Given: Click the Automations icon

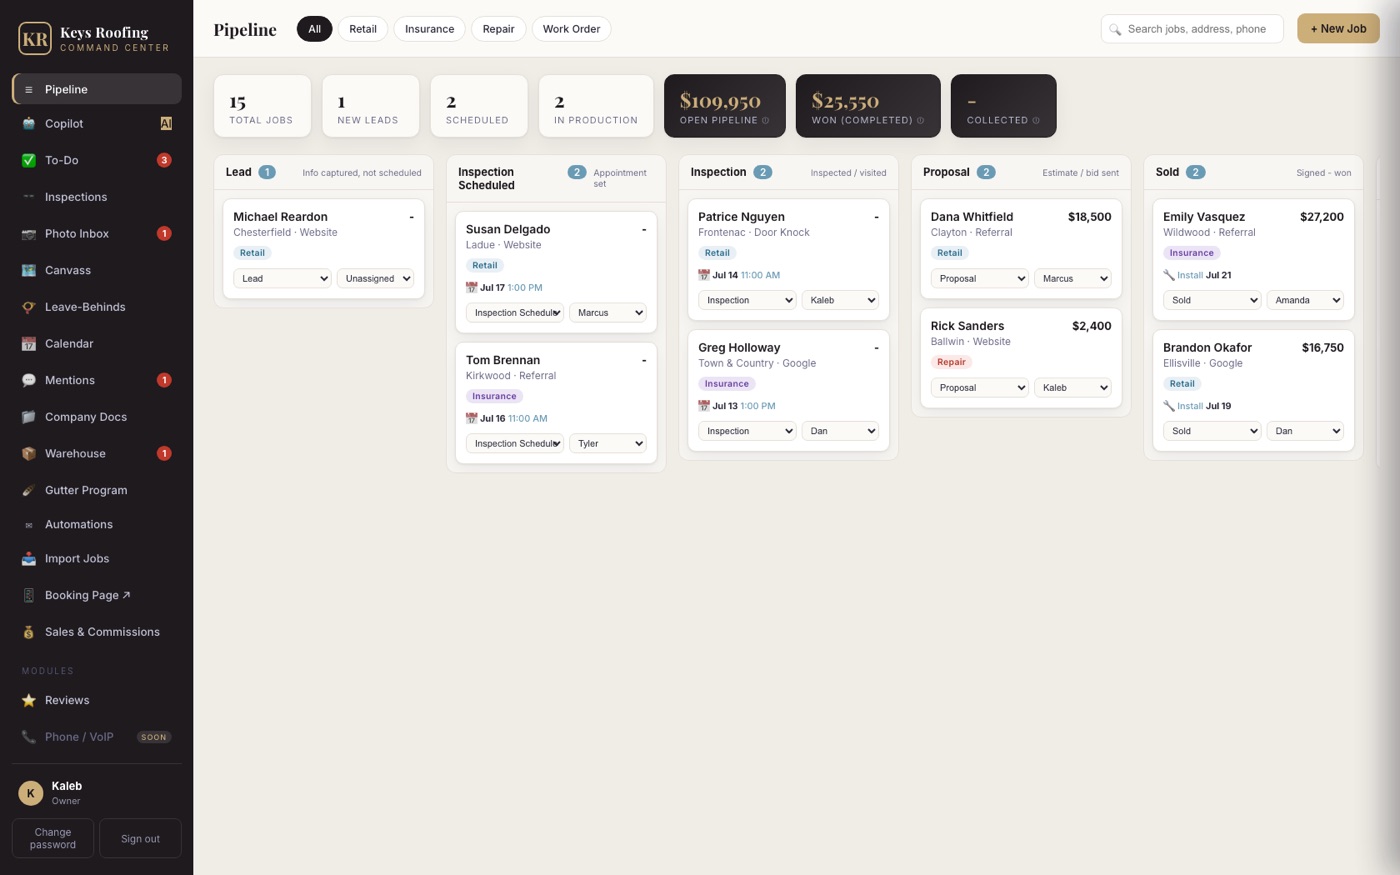Looking at the screenshot, I should click(29, 525).
